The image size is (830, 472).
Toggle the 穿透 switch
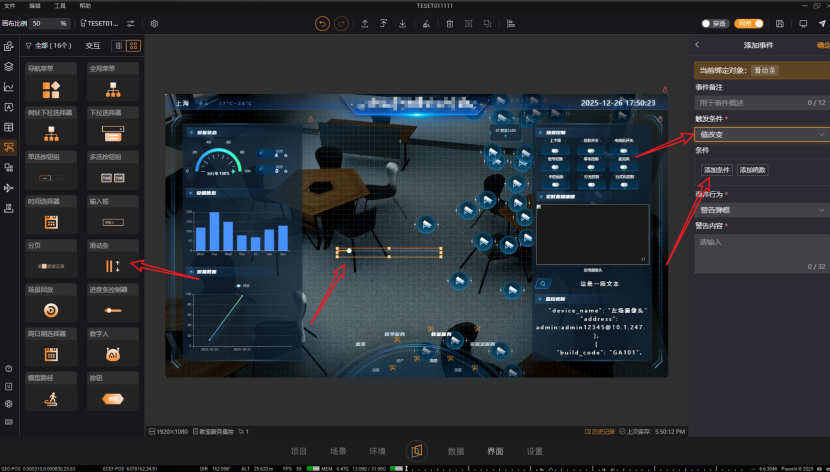(x=715, y=23)
